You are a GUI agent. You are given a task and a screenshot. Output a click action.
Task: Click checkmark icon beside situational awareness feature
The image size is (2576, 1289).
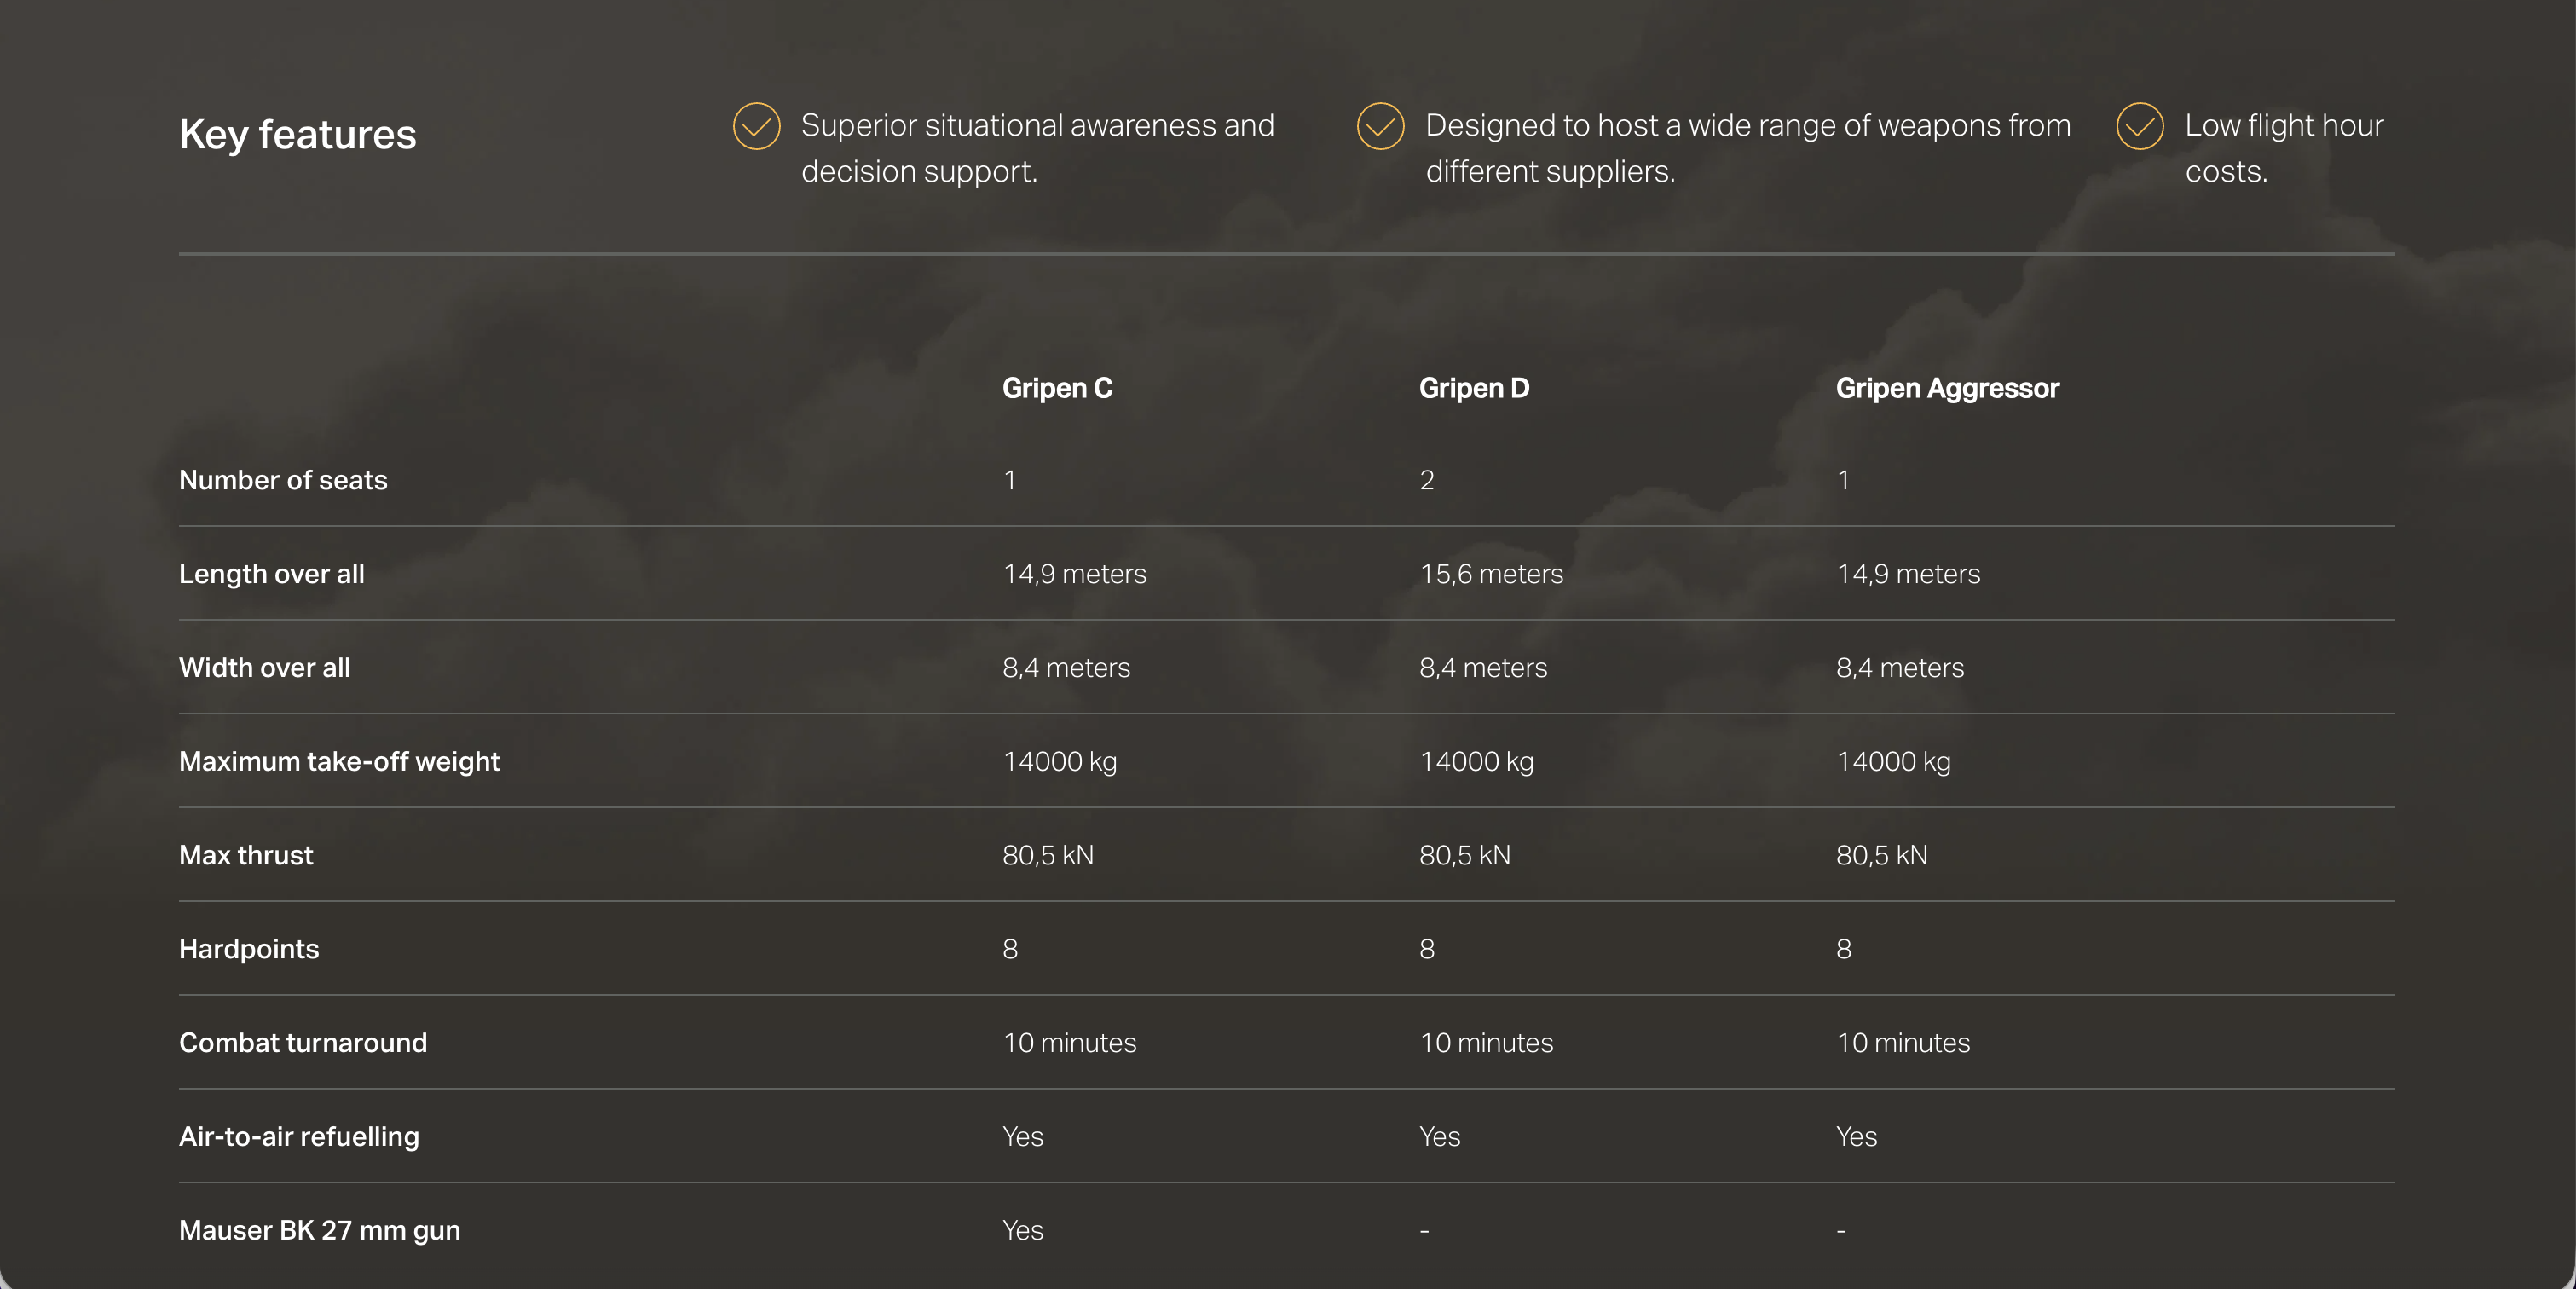coord(756,126)
